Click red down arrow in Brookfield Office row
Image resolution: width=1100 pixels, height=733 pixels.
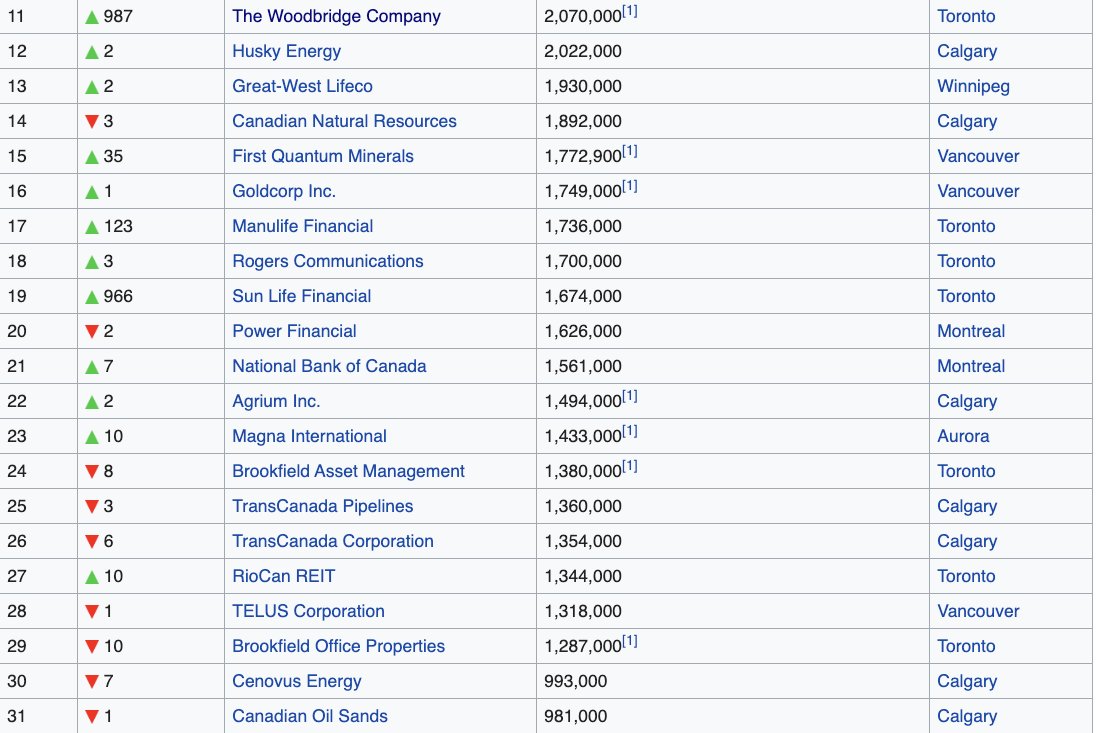point(92,647)
